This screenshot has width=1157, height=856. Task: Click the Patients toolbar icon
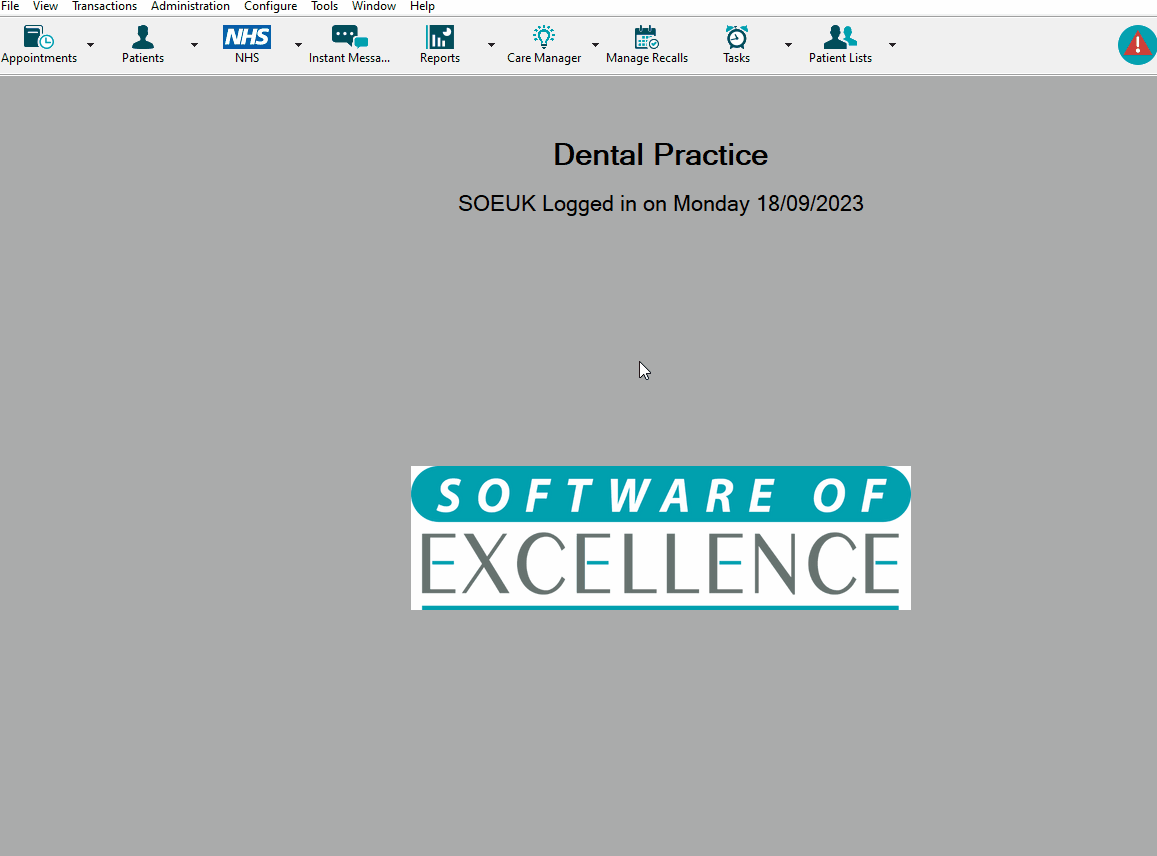click(142, 38)
